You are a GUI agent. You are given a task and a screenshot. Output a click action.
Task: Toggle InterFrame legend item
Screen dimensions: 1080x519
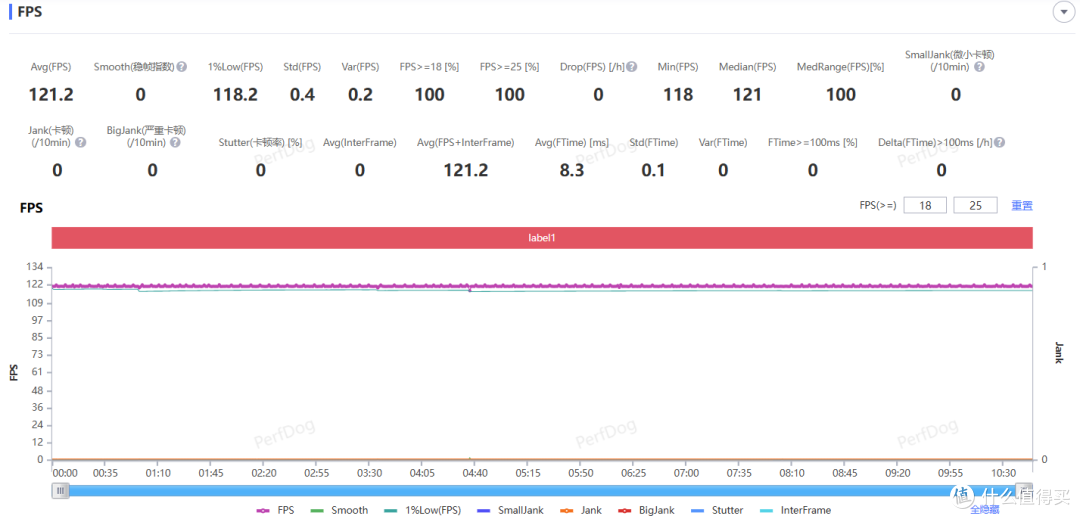(x=795, y=510)
